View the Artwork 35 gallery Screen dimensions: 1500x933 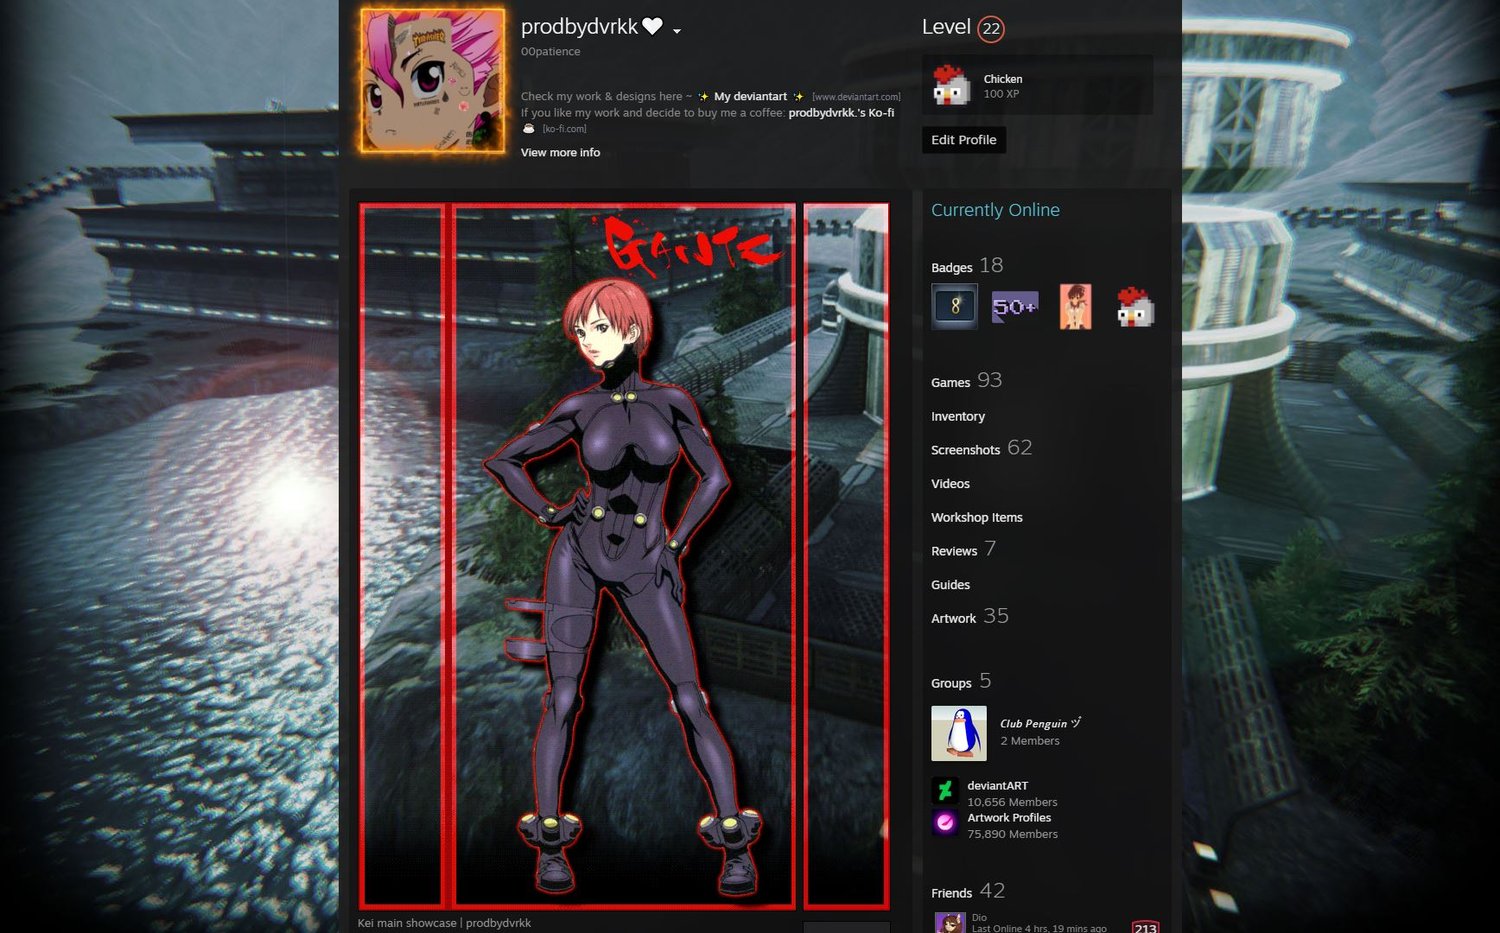(970, 617)
